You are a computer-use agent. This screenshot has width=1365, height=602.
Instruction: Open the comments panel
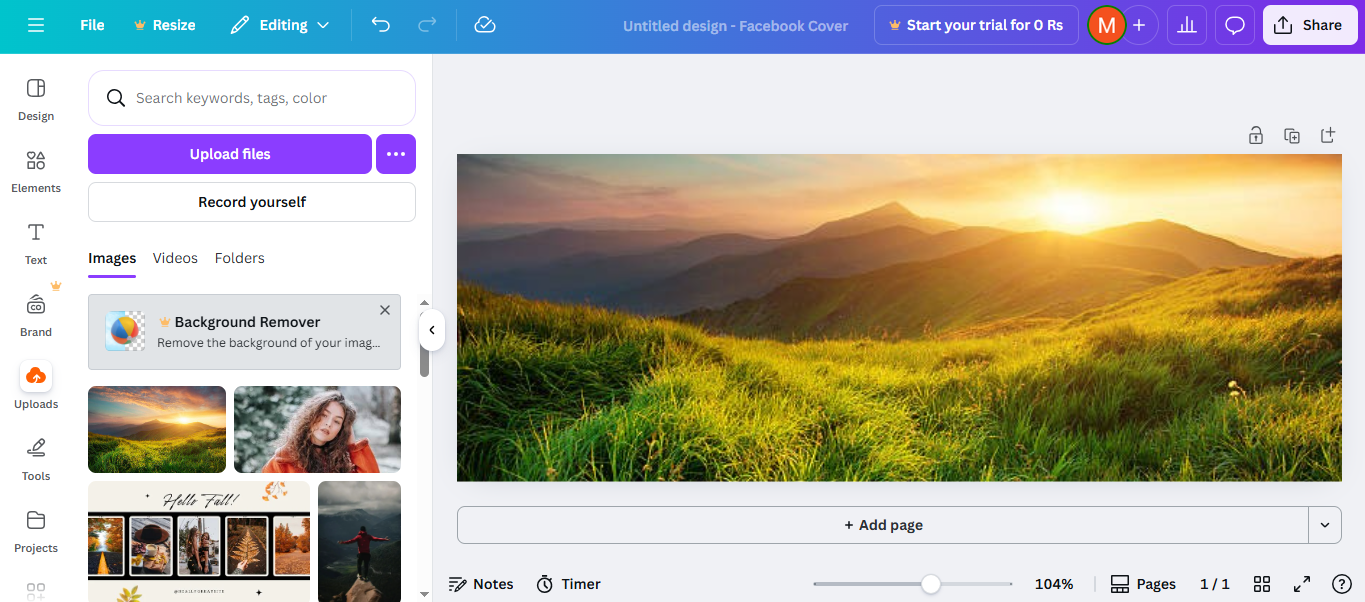pos(1234,24)
